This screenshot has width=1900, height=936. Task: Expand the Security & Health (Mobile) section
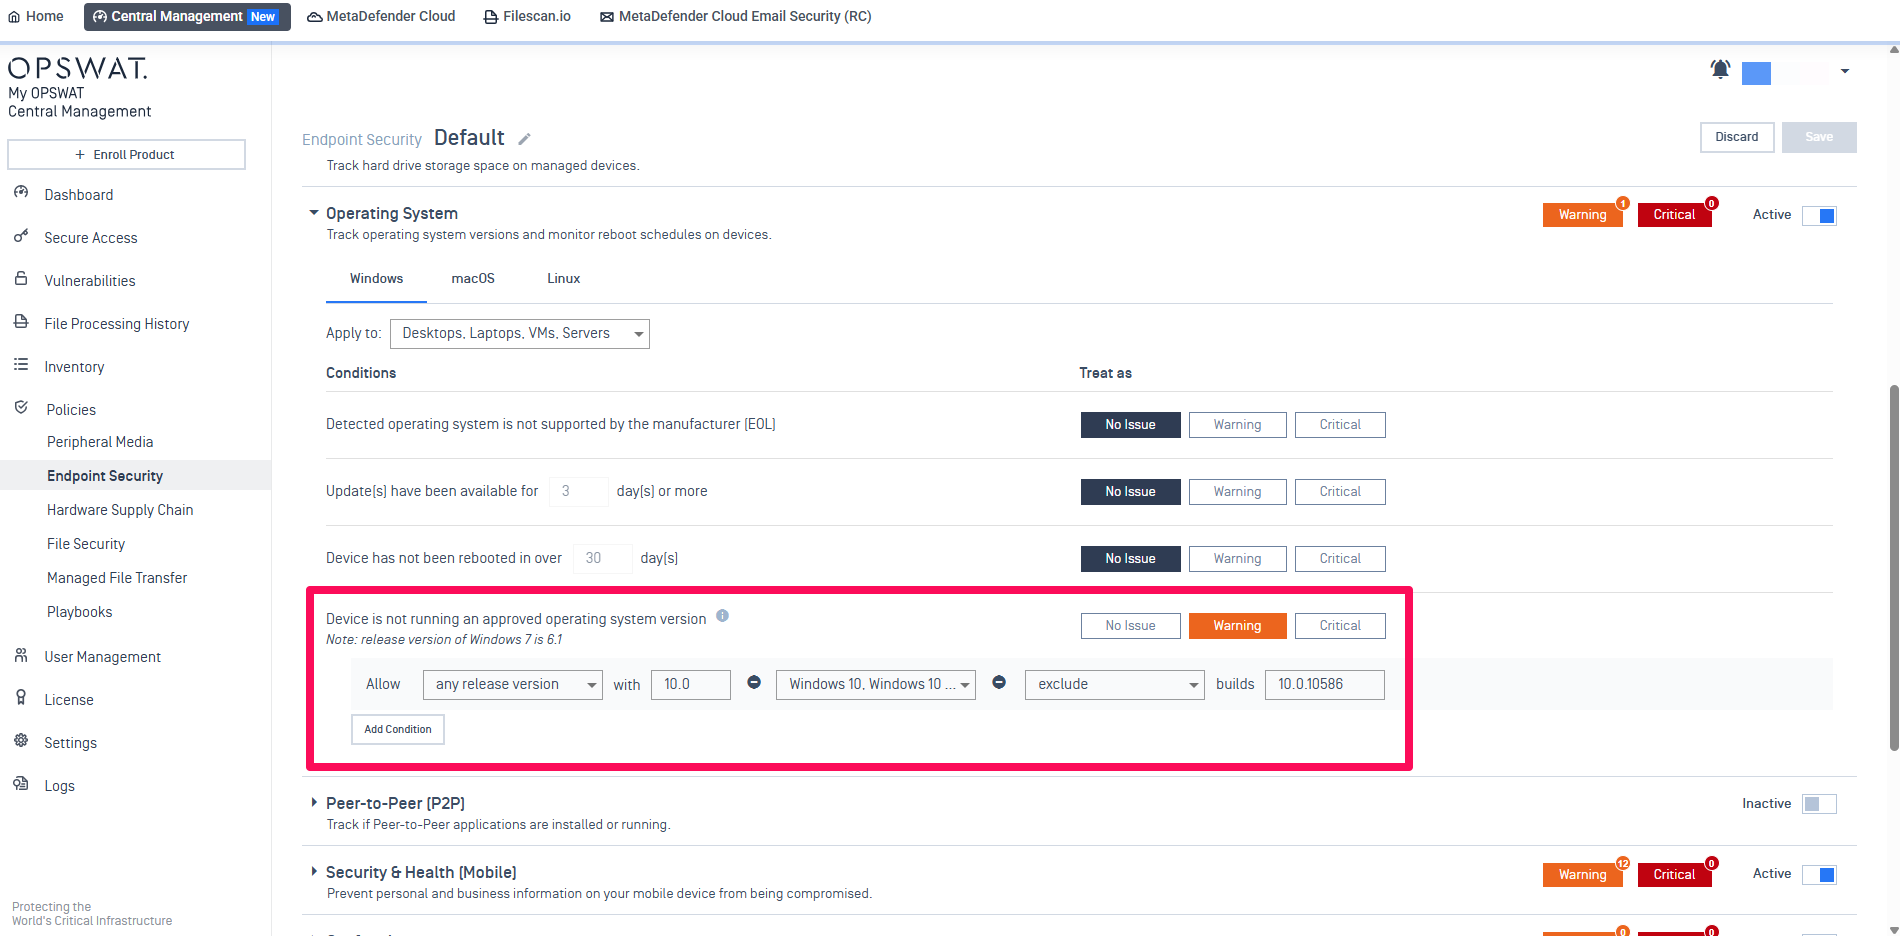point(314,871)
